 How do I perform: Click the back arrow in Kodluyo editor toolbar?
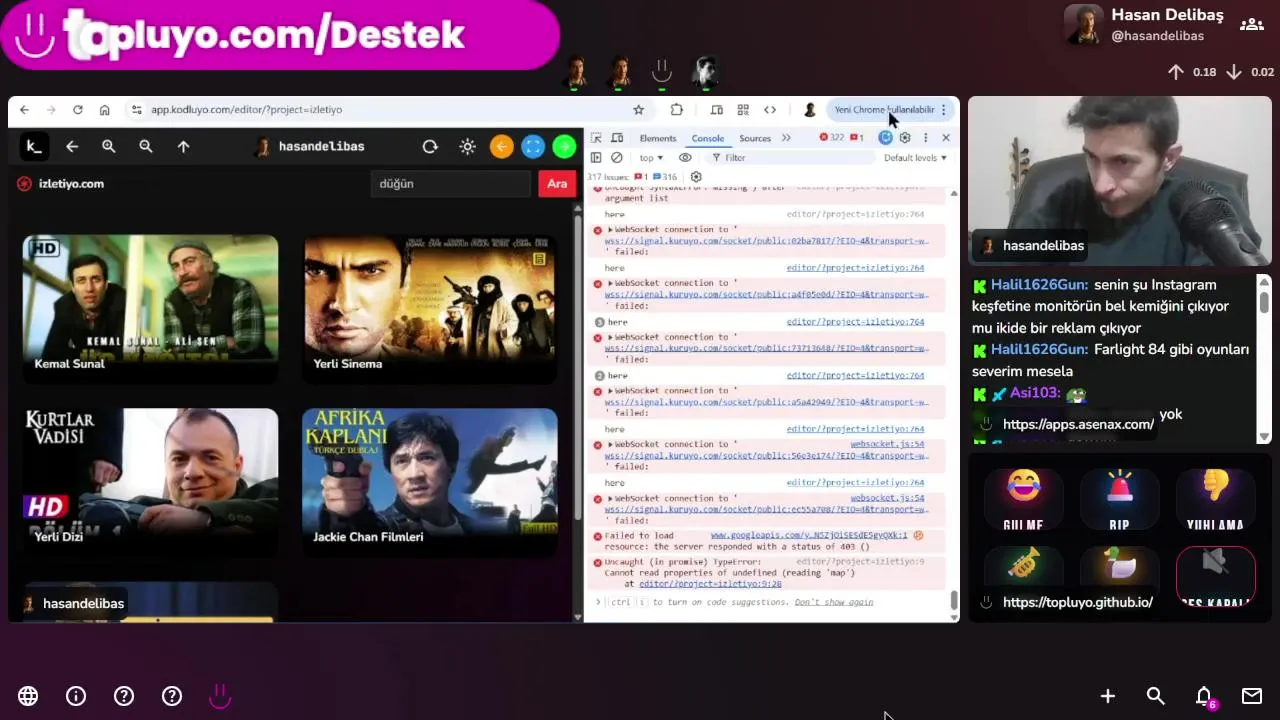point(72,147)
